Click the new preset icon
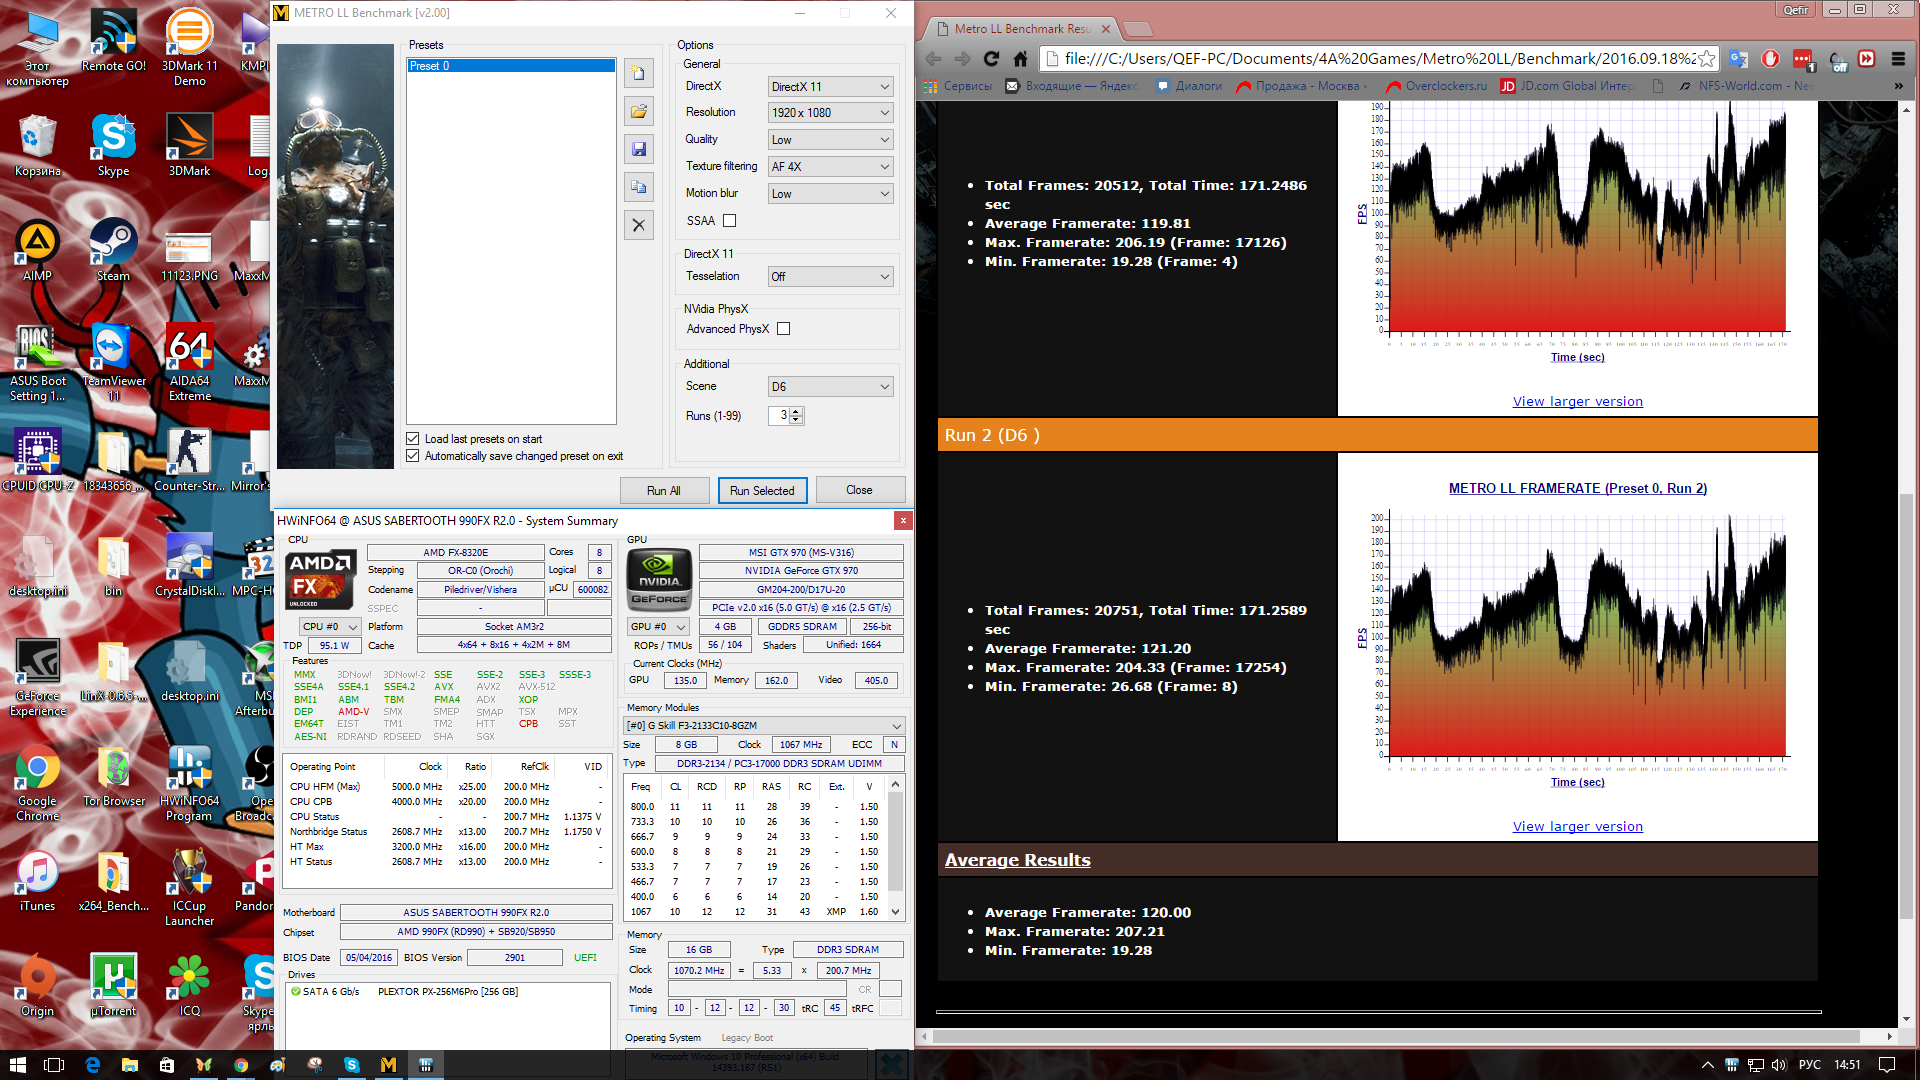This screenshot has width=1920, height=1080. [x=639, y=73]
